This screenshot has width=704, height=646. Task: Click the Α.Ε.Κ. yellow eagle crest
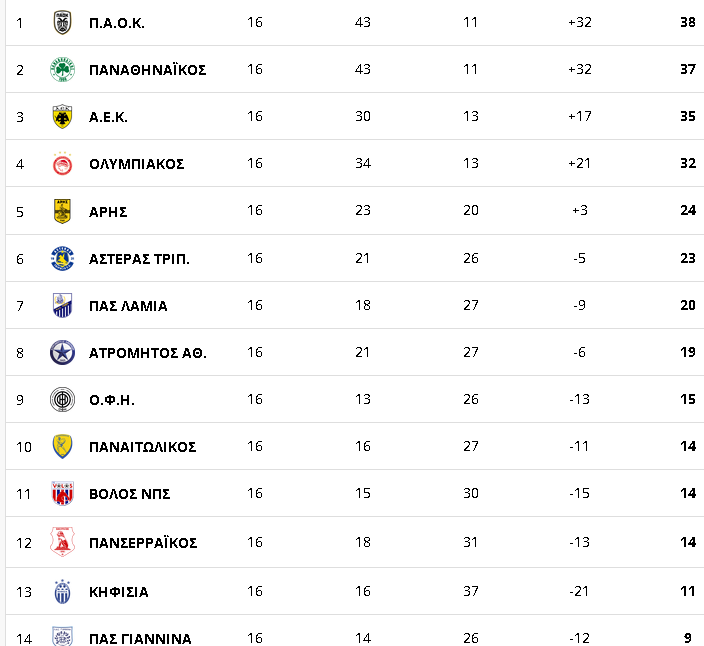62,117
